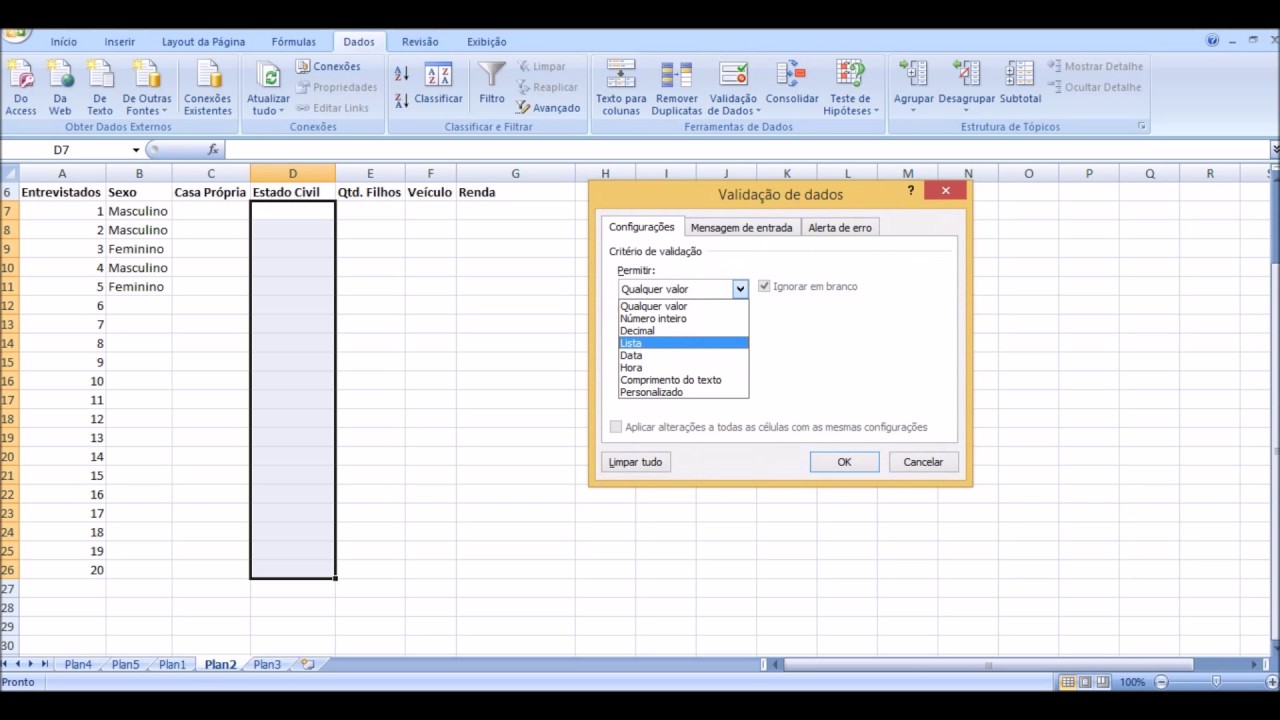This screenshot has width=1280, height=720.
Task: Open Layout da Página tab
Action: (203, 42)
